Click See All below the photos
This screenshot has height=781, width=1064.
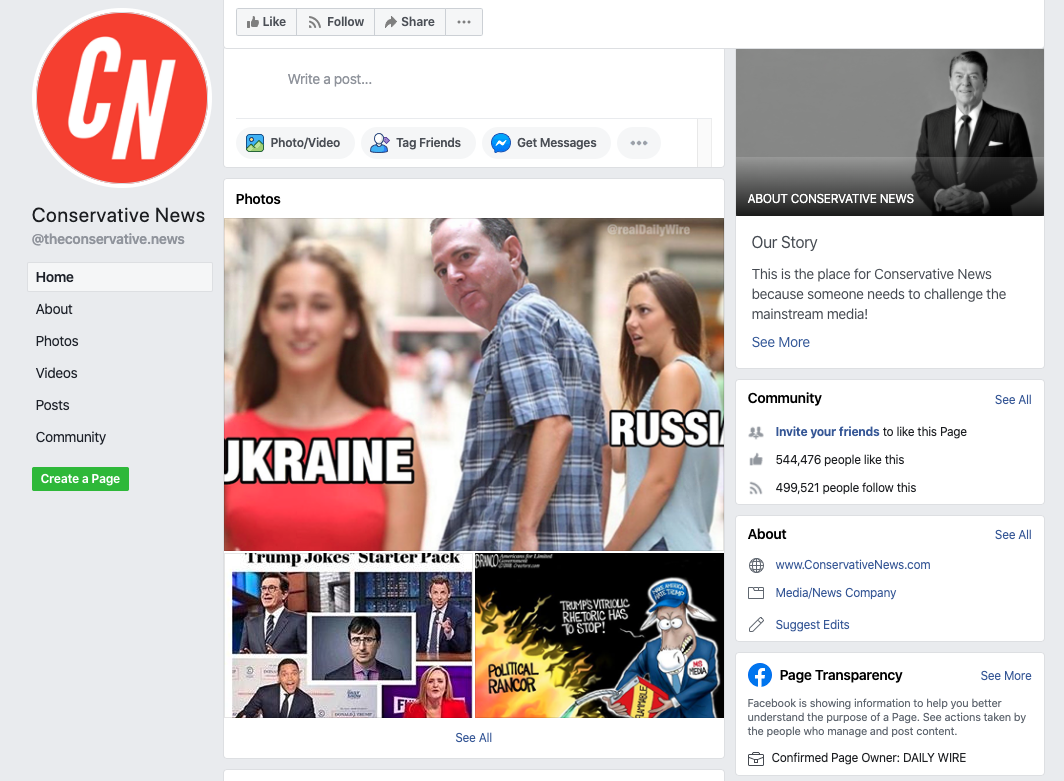click(x=473, y=738)
